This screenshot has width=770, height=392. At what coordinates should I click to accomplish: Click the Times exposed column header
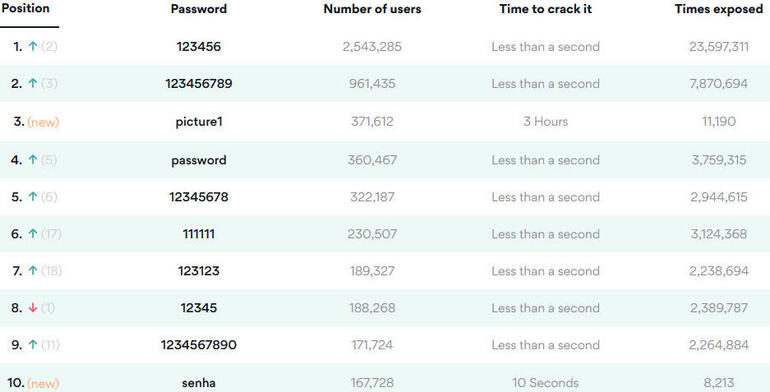pyautogui.click(x=718, y=9)
